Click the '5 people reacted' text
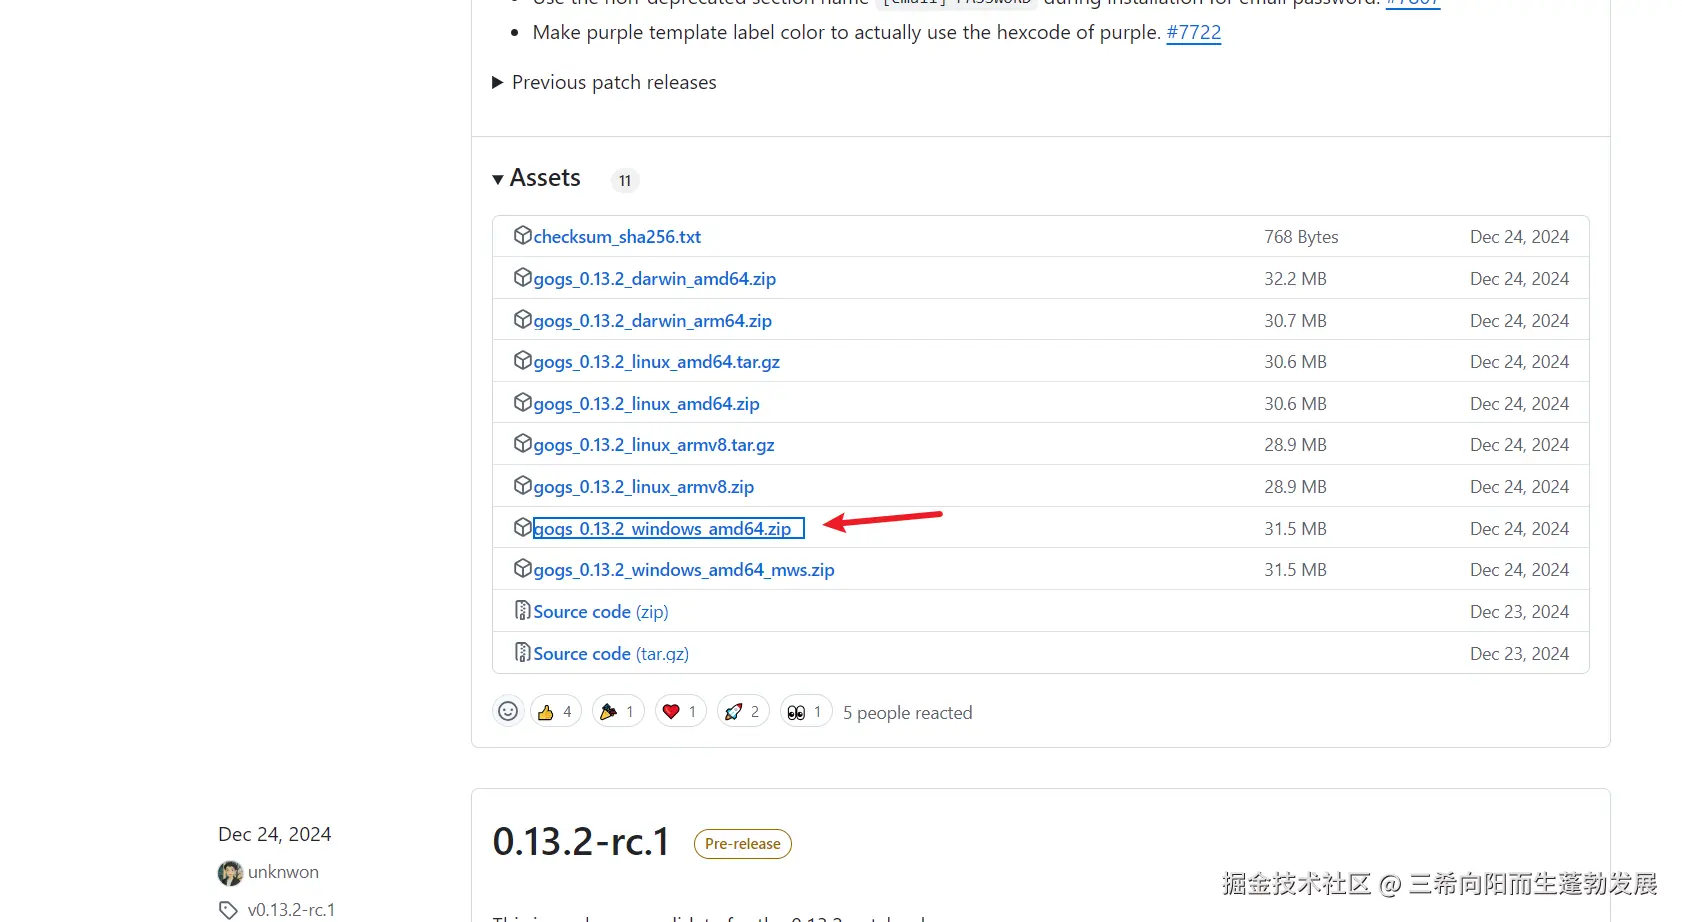Viewport: 1682px width, 922px height. 908,713
